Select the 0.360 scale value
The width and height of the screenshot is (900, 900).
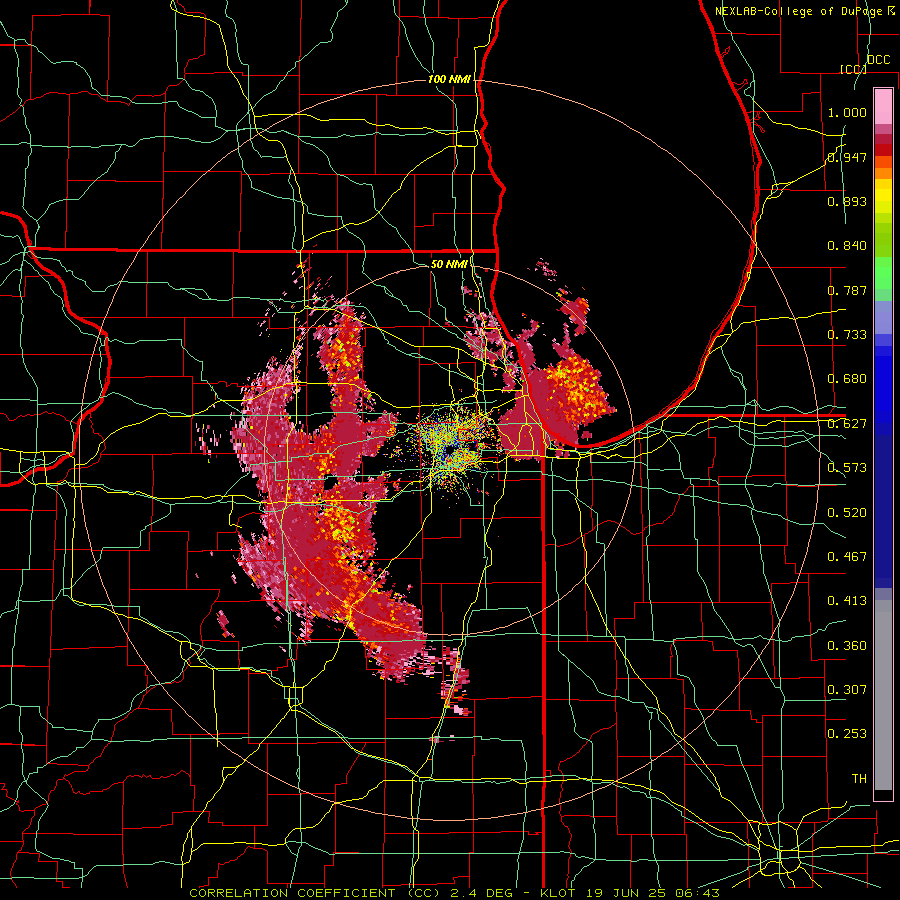point(847,646)
